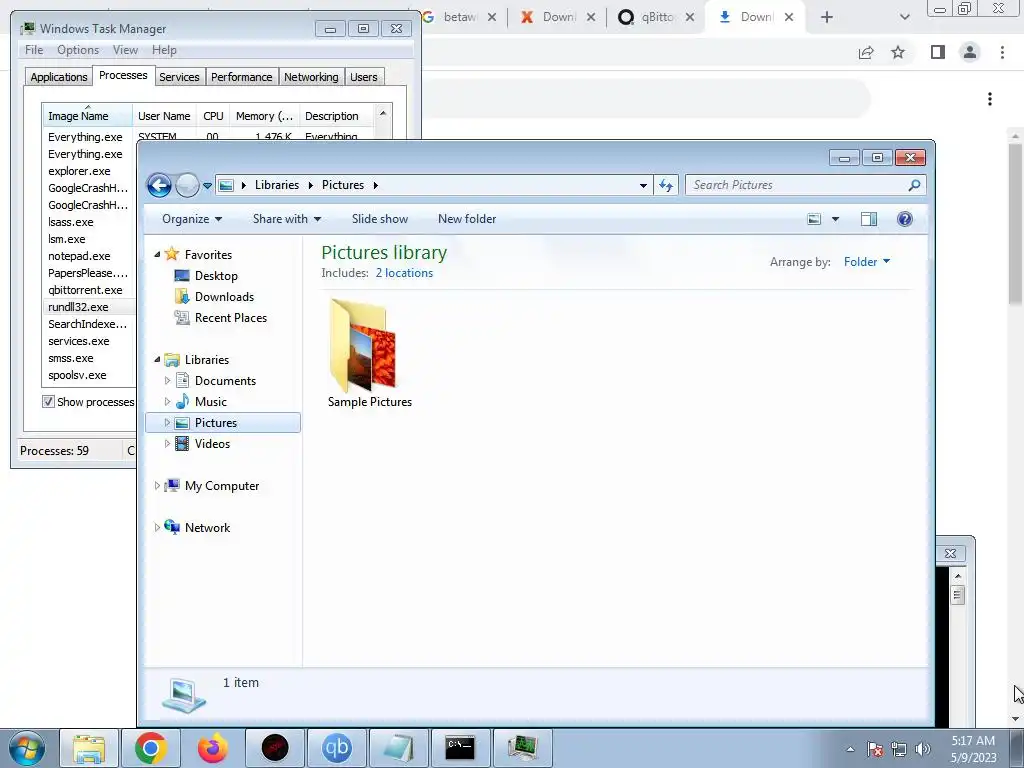Viewport: 1024px width, 768px height.
Task: Open the view options dropdown arrow
Action: coord(835,219)
